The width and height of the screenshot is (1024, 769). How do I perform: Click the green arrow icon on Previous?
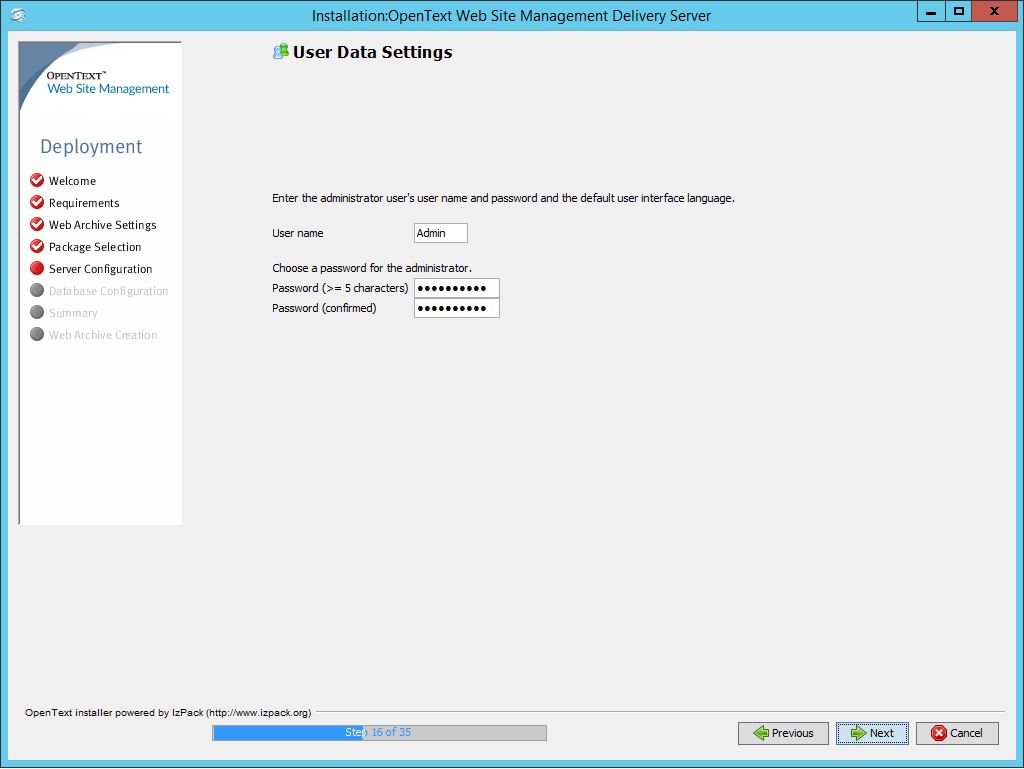[x=761, y=733]
